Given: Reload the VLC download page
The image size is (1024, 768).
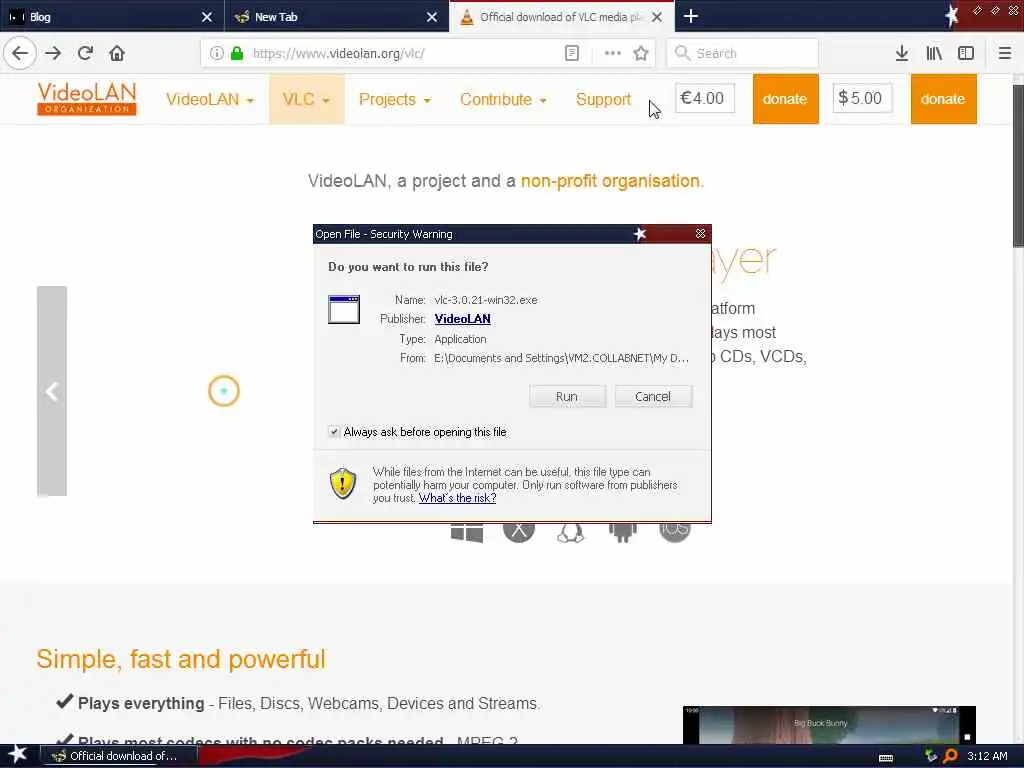Looking at the screenshot, I should point(85,53).
